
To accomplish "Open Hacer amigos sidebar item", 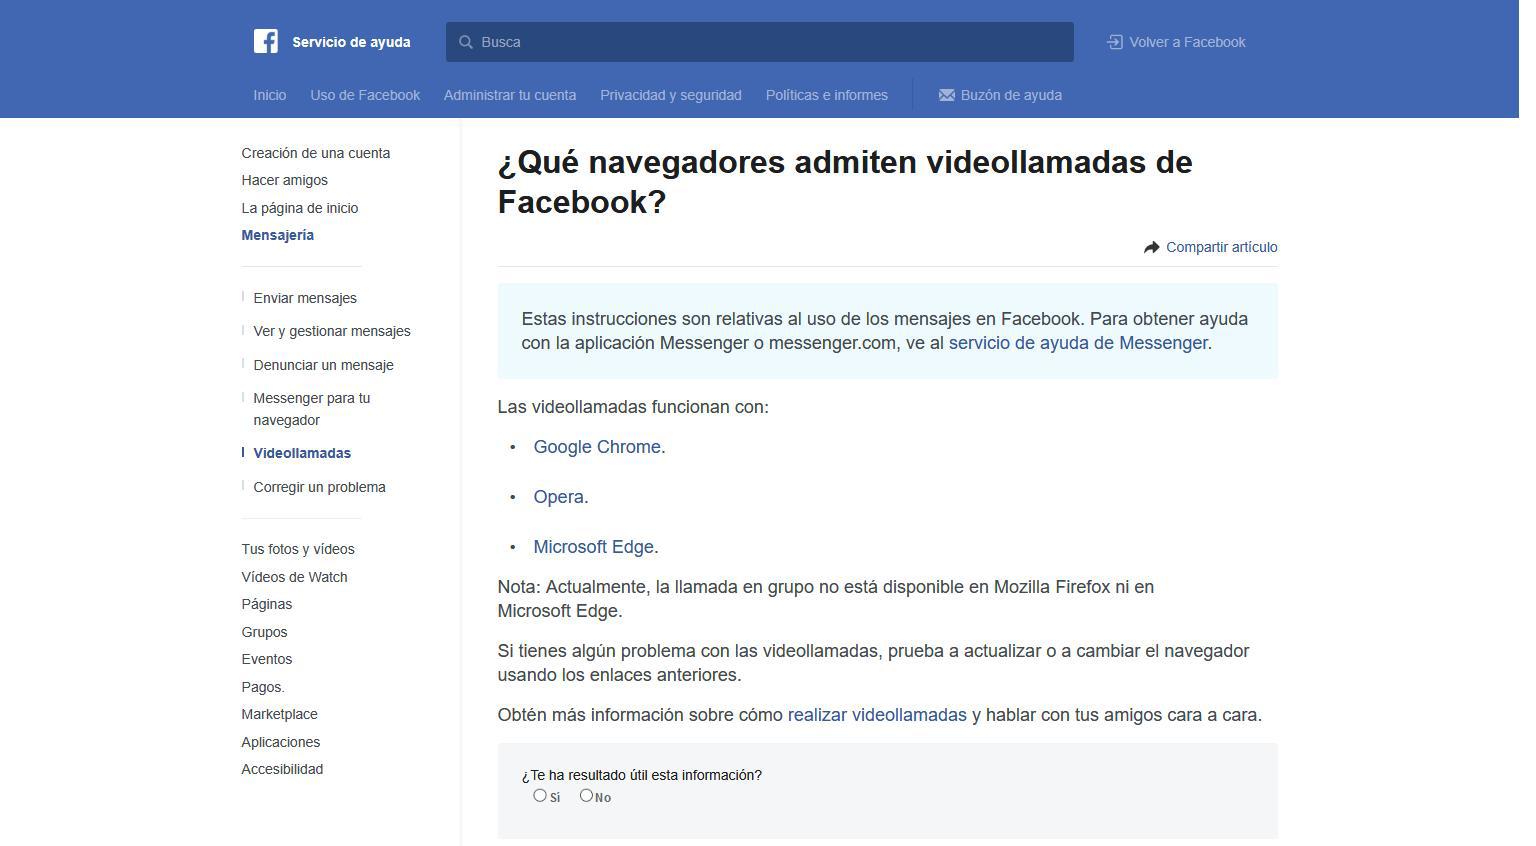I will [x=285, y=180].
